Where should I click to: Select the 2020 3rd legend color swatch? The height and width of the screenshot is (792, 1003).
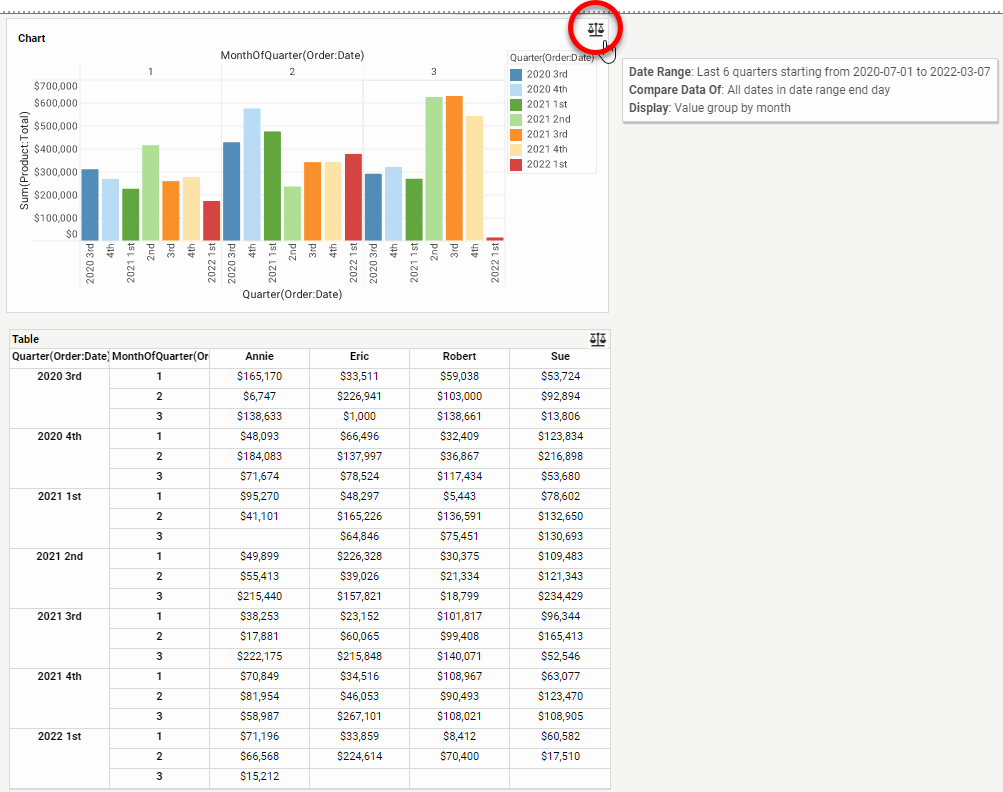(516, 74)
